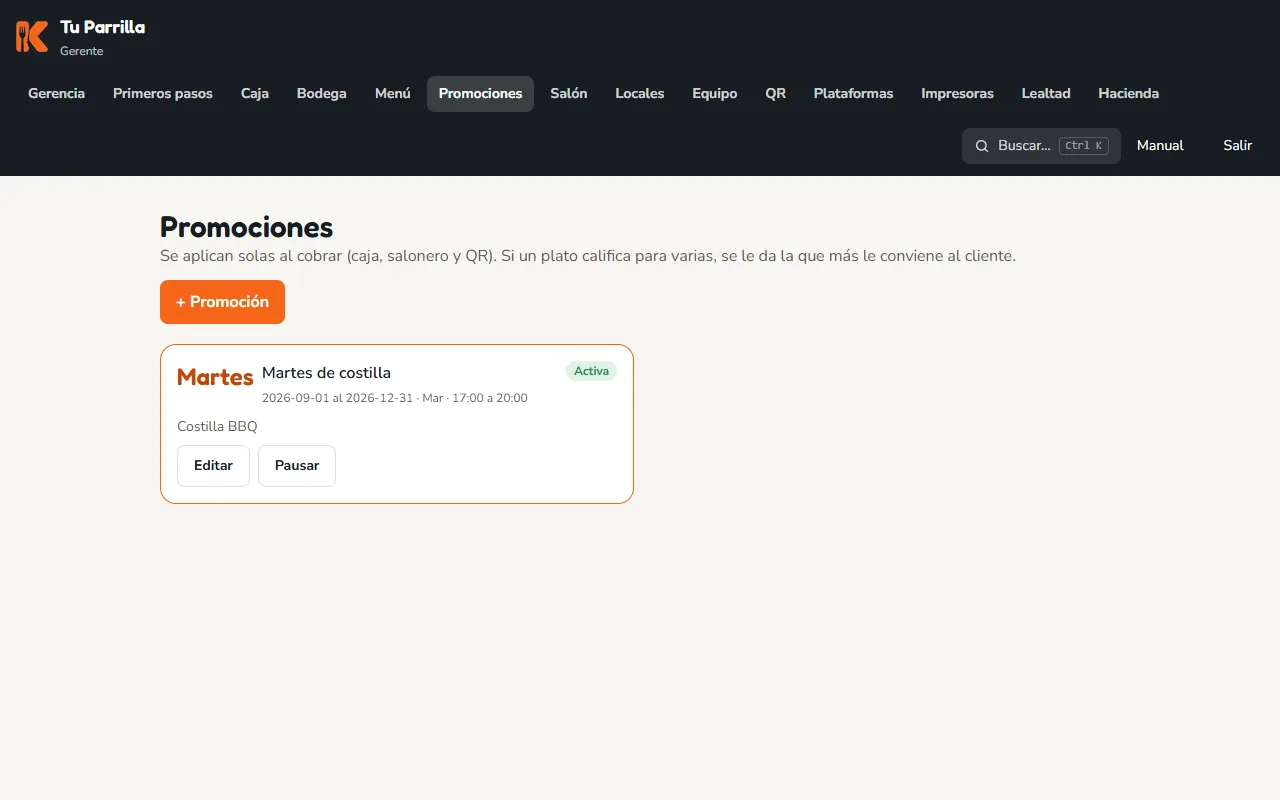Focus the Buscar search field
Screen dimensions: 1280x800
point(1041,146)
